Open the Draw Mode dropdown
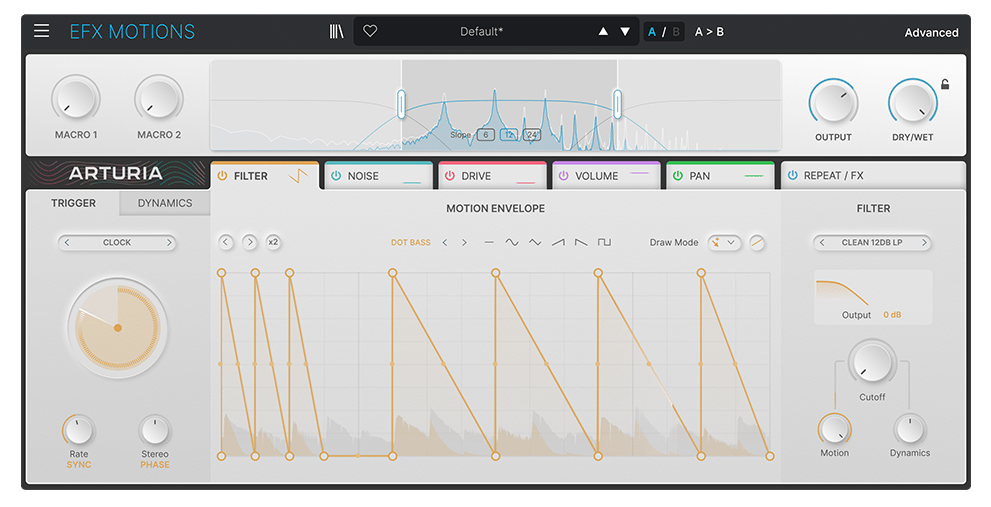Image resolution: width=991 pixels, height=507 pixels. [x=724, y=242]
